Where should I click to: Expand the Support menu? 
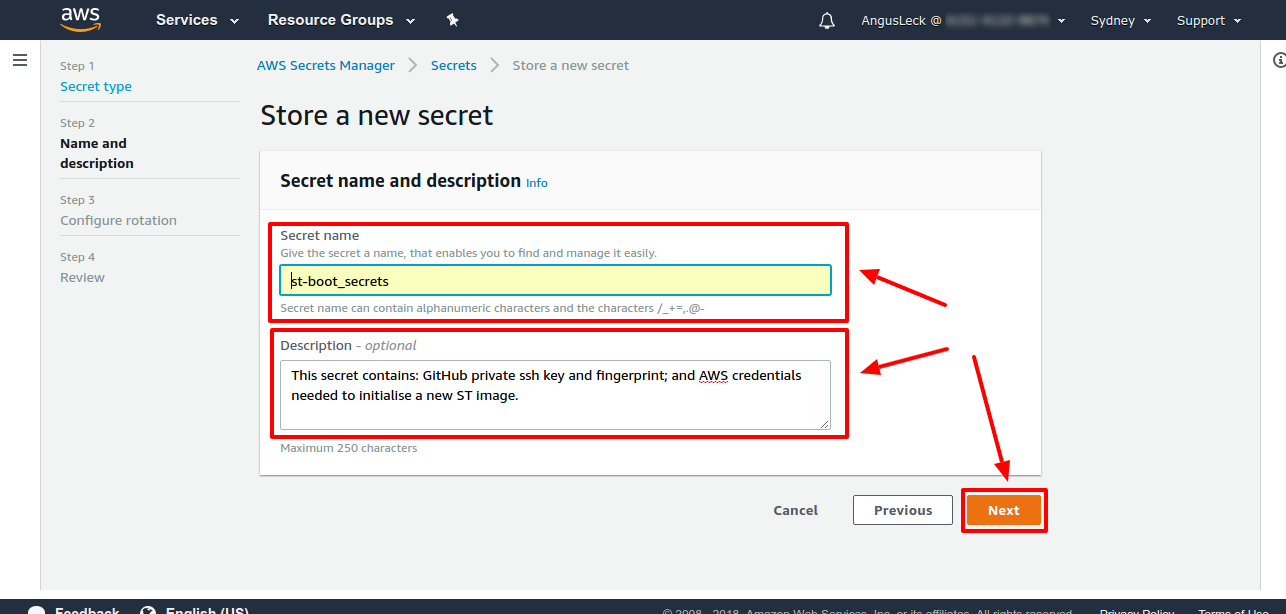pos(1209,20)
